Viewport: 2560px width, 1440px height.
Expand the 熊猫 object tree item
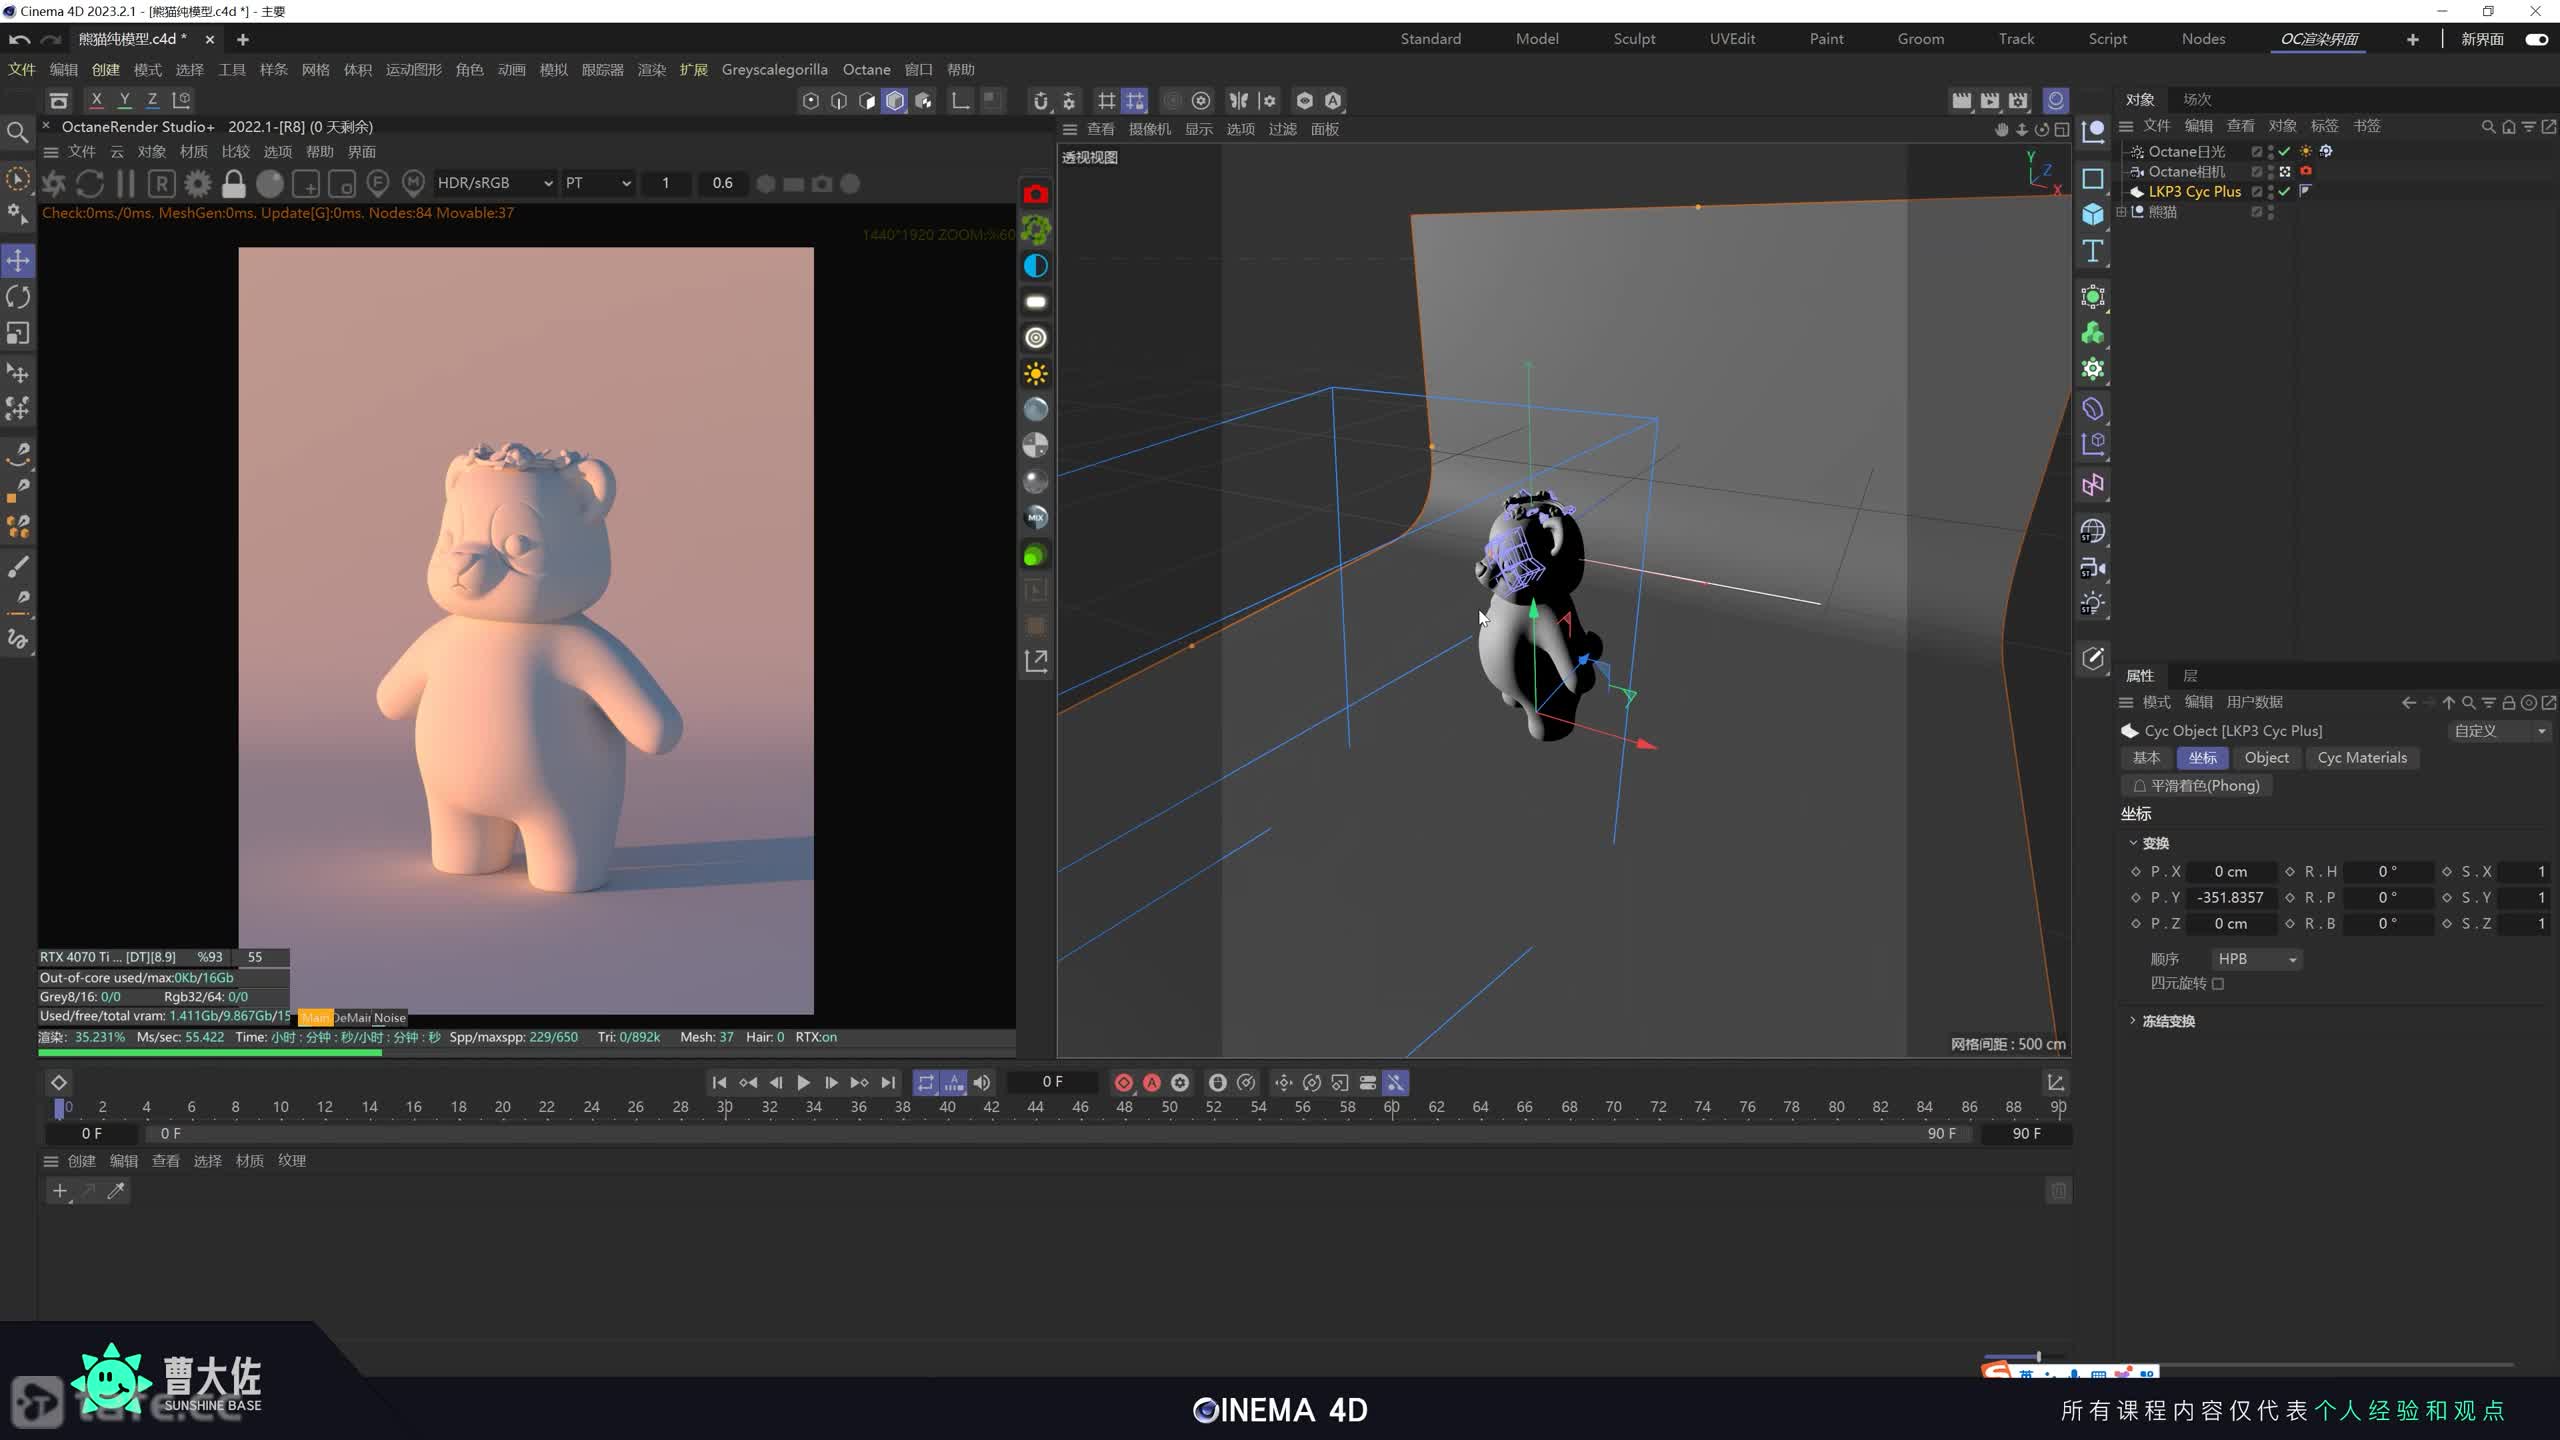coord(2122,212)
